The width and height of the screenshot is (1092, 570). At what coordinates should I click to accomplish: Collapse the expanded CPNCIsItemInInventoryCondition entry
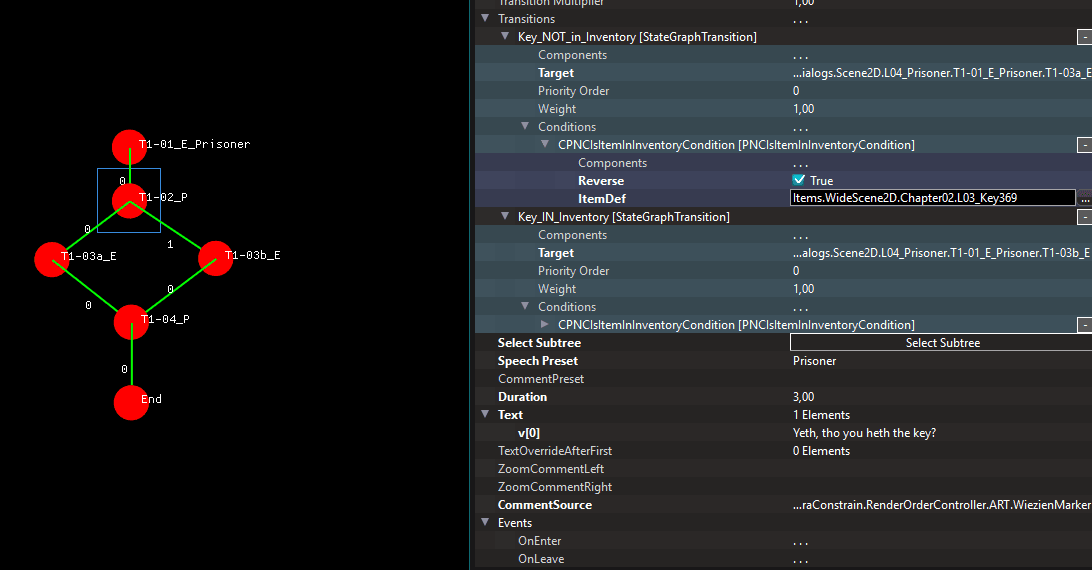click(x=545, y=144)
